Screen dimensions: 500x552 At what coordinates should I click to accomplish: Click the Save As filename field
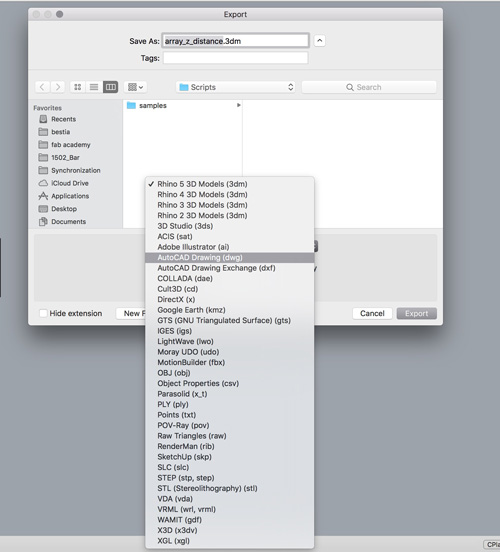click(235, 41)
